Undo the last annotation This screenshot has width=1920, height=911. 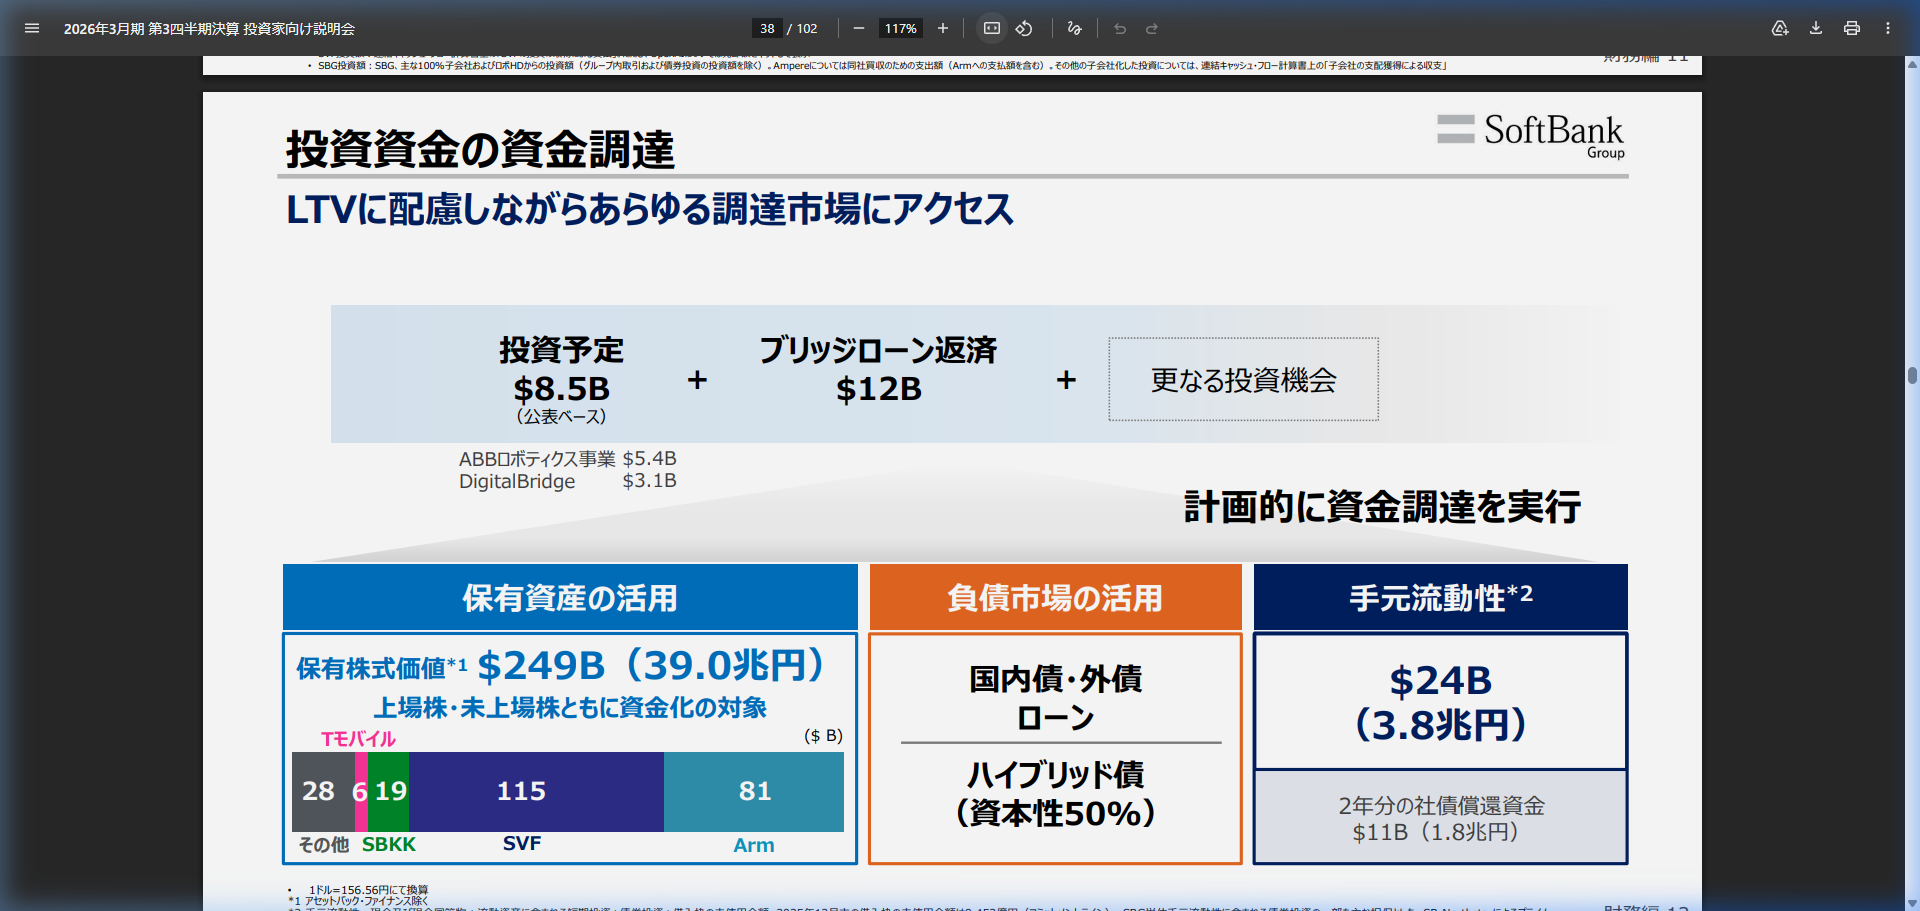pyautogui.click(x=1120, y=28)
